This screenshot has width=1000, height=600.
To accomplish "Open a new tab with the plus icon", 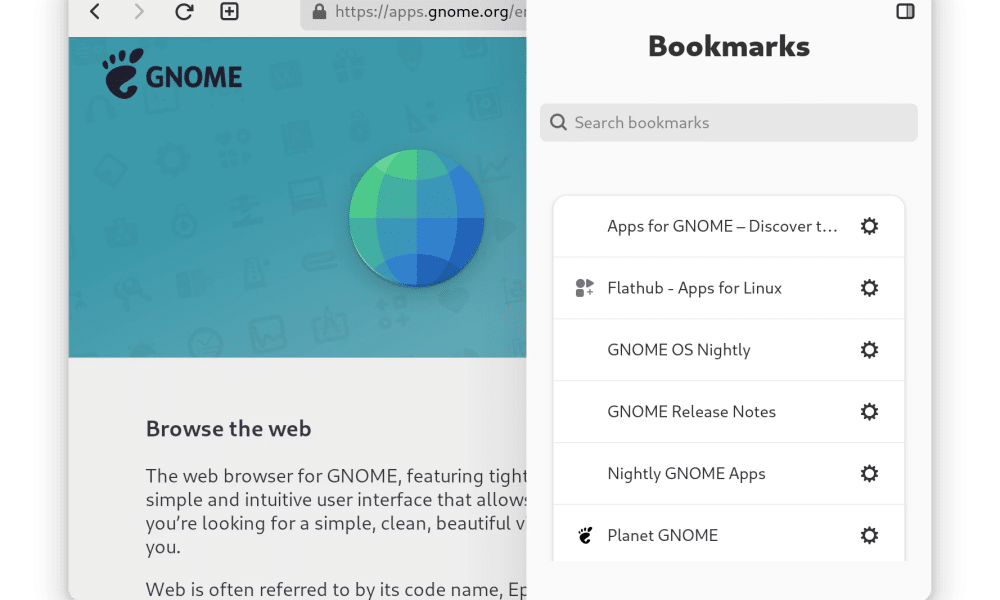I will (x=230, y=11).
